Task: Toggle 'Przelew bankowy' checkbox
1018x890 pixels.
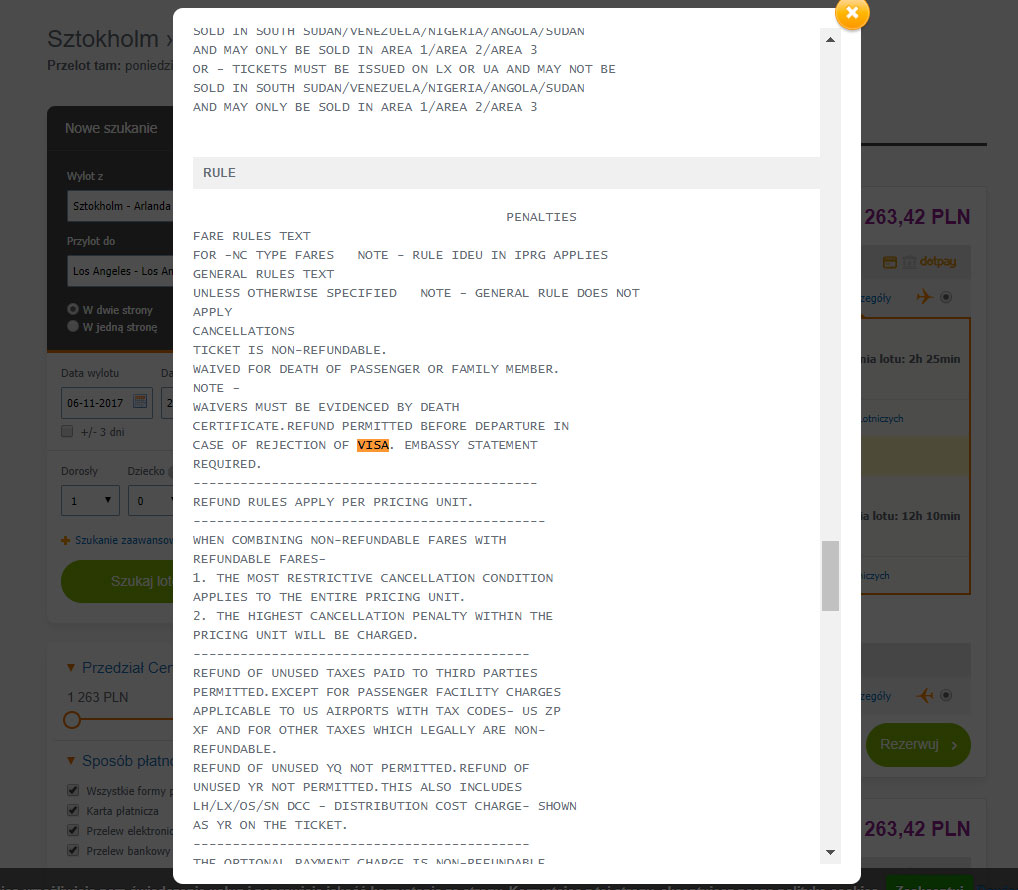Action: 73,850
